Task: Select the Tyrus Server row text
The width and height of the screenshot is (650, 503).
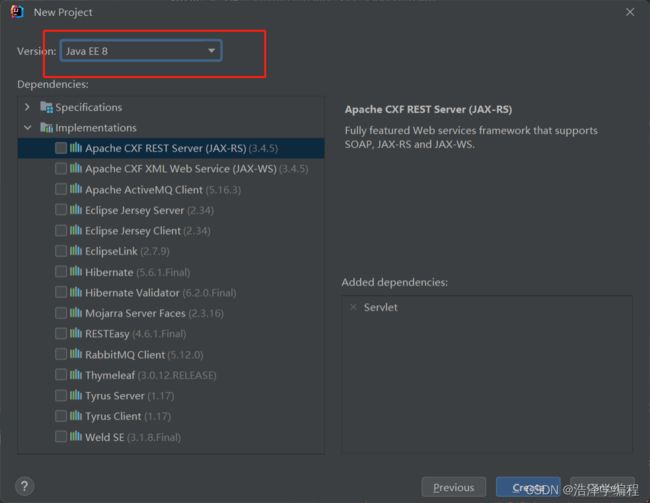Action: tap(129, 396)
